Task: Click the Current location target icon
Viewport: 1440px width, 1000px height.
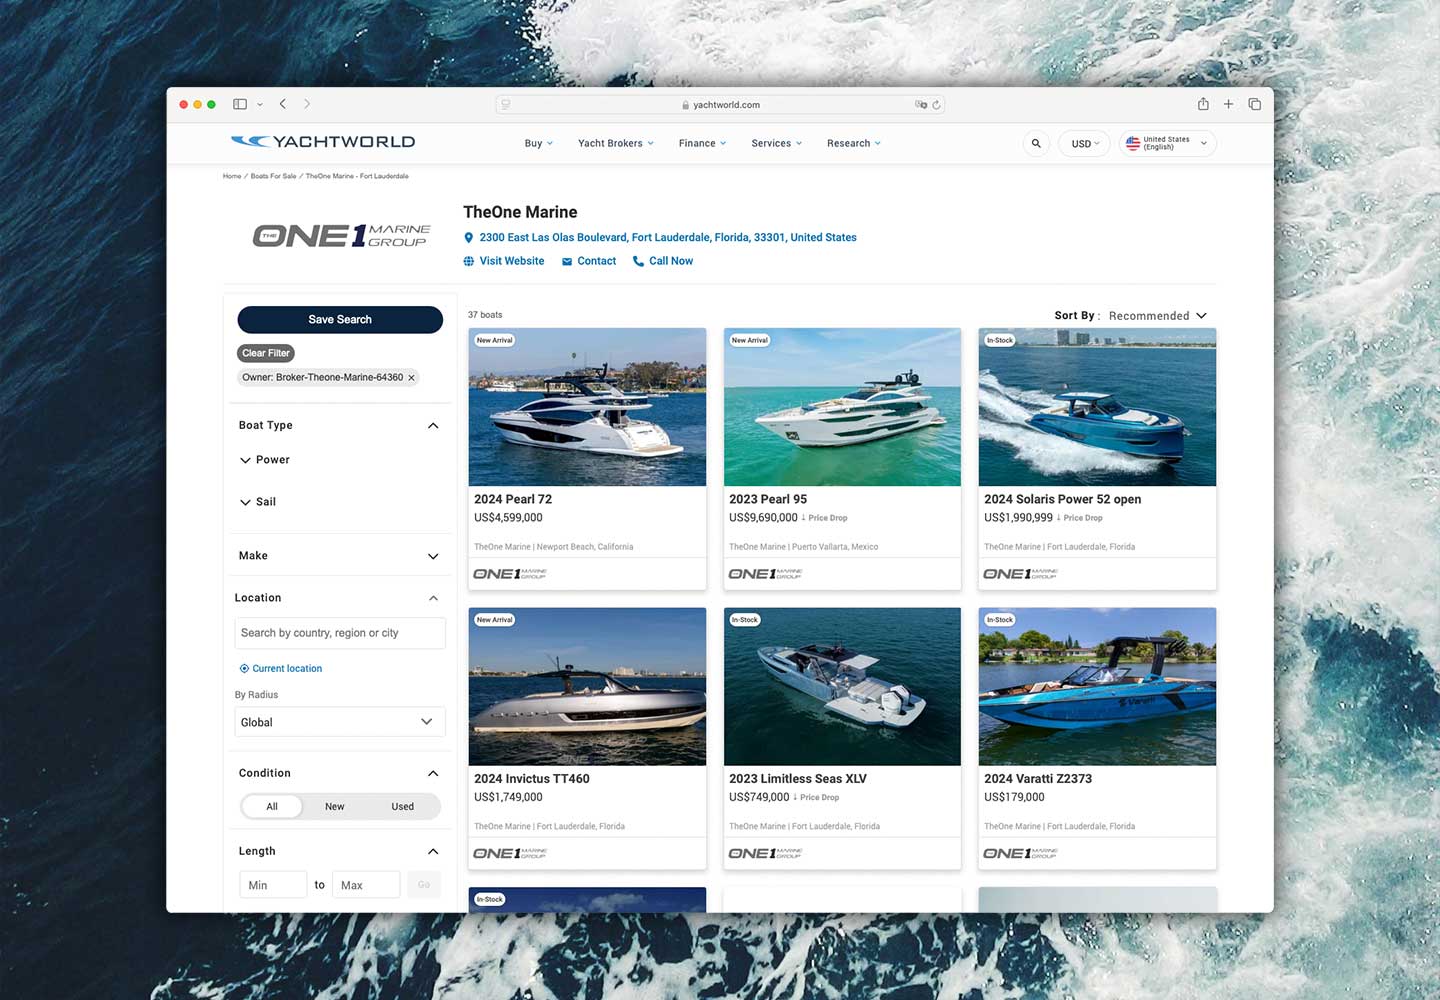Action: click(x=244, y=669)
